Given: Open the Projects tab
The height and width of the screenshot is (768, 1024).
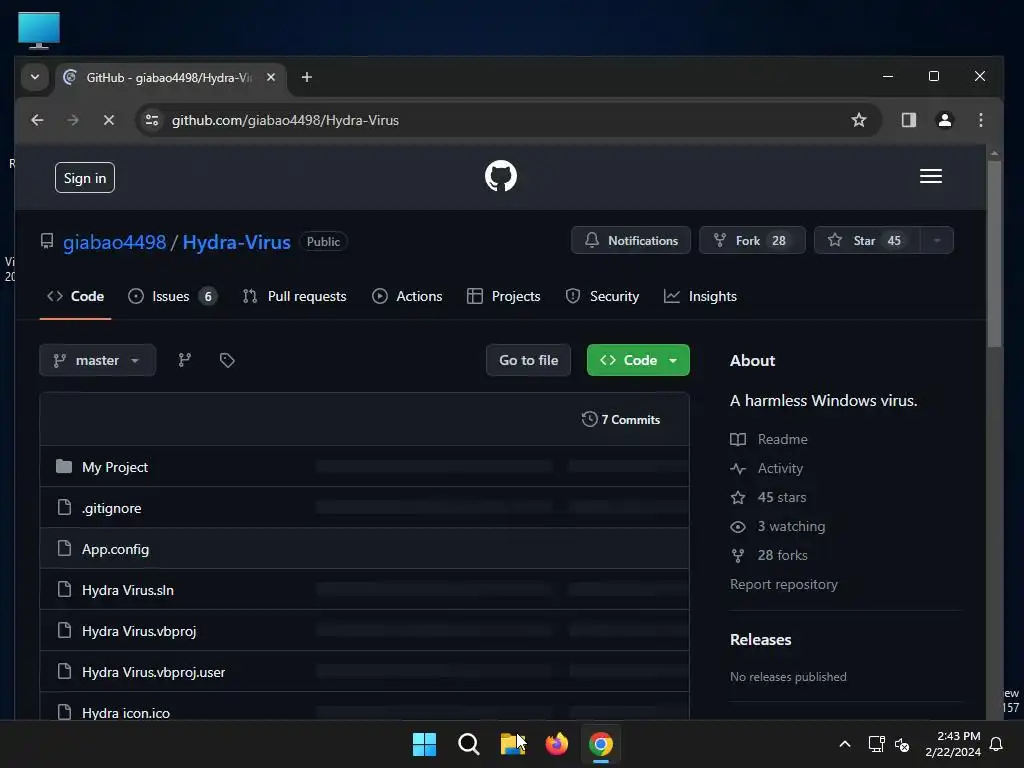Looking at the screenshot, I should [504, 296].
